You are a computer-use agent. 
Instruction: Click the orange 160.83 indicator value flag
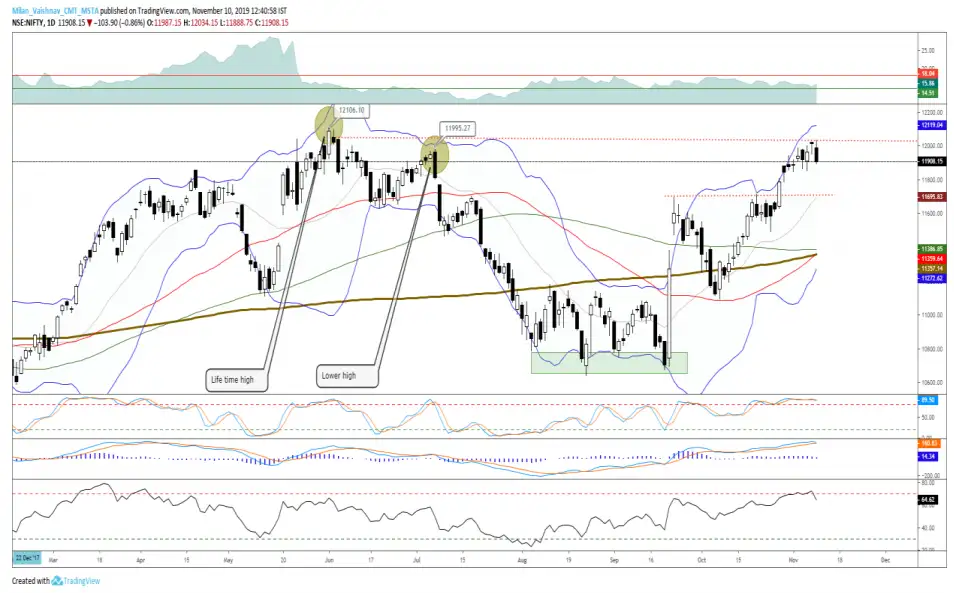point(928,443)
